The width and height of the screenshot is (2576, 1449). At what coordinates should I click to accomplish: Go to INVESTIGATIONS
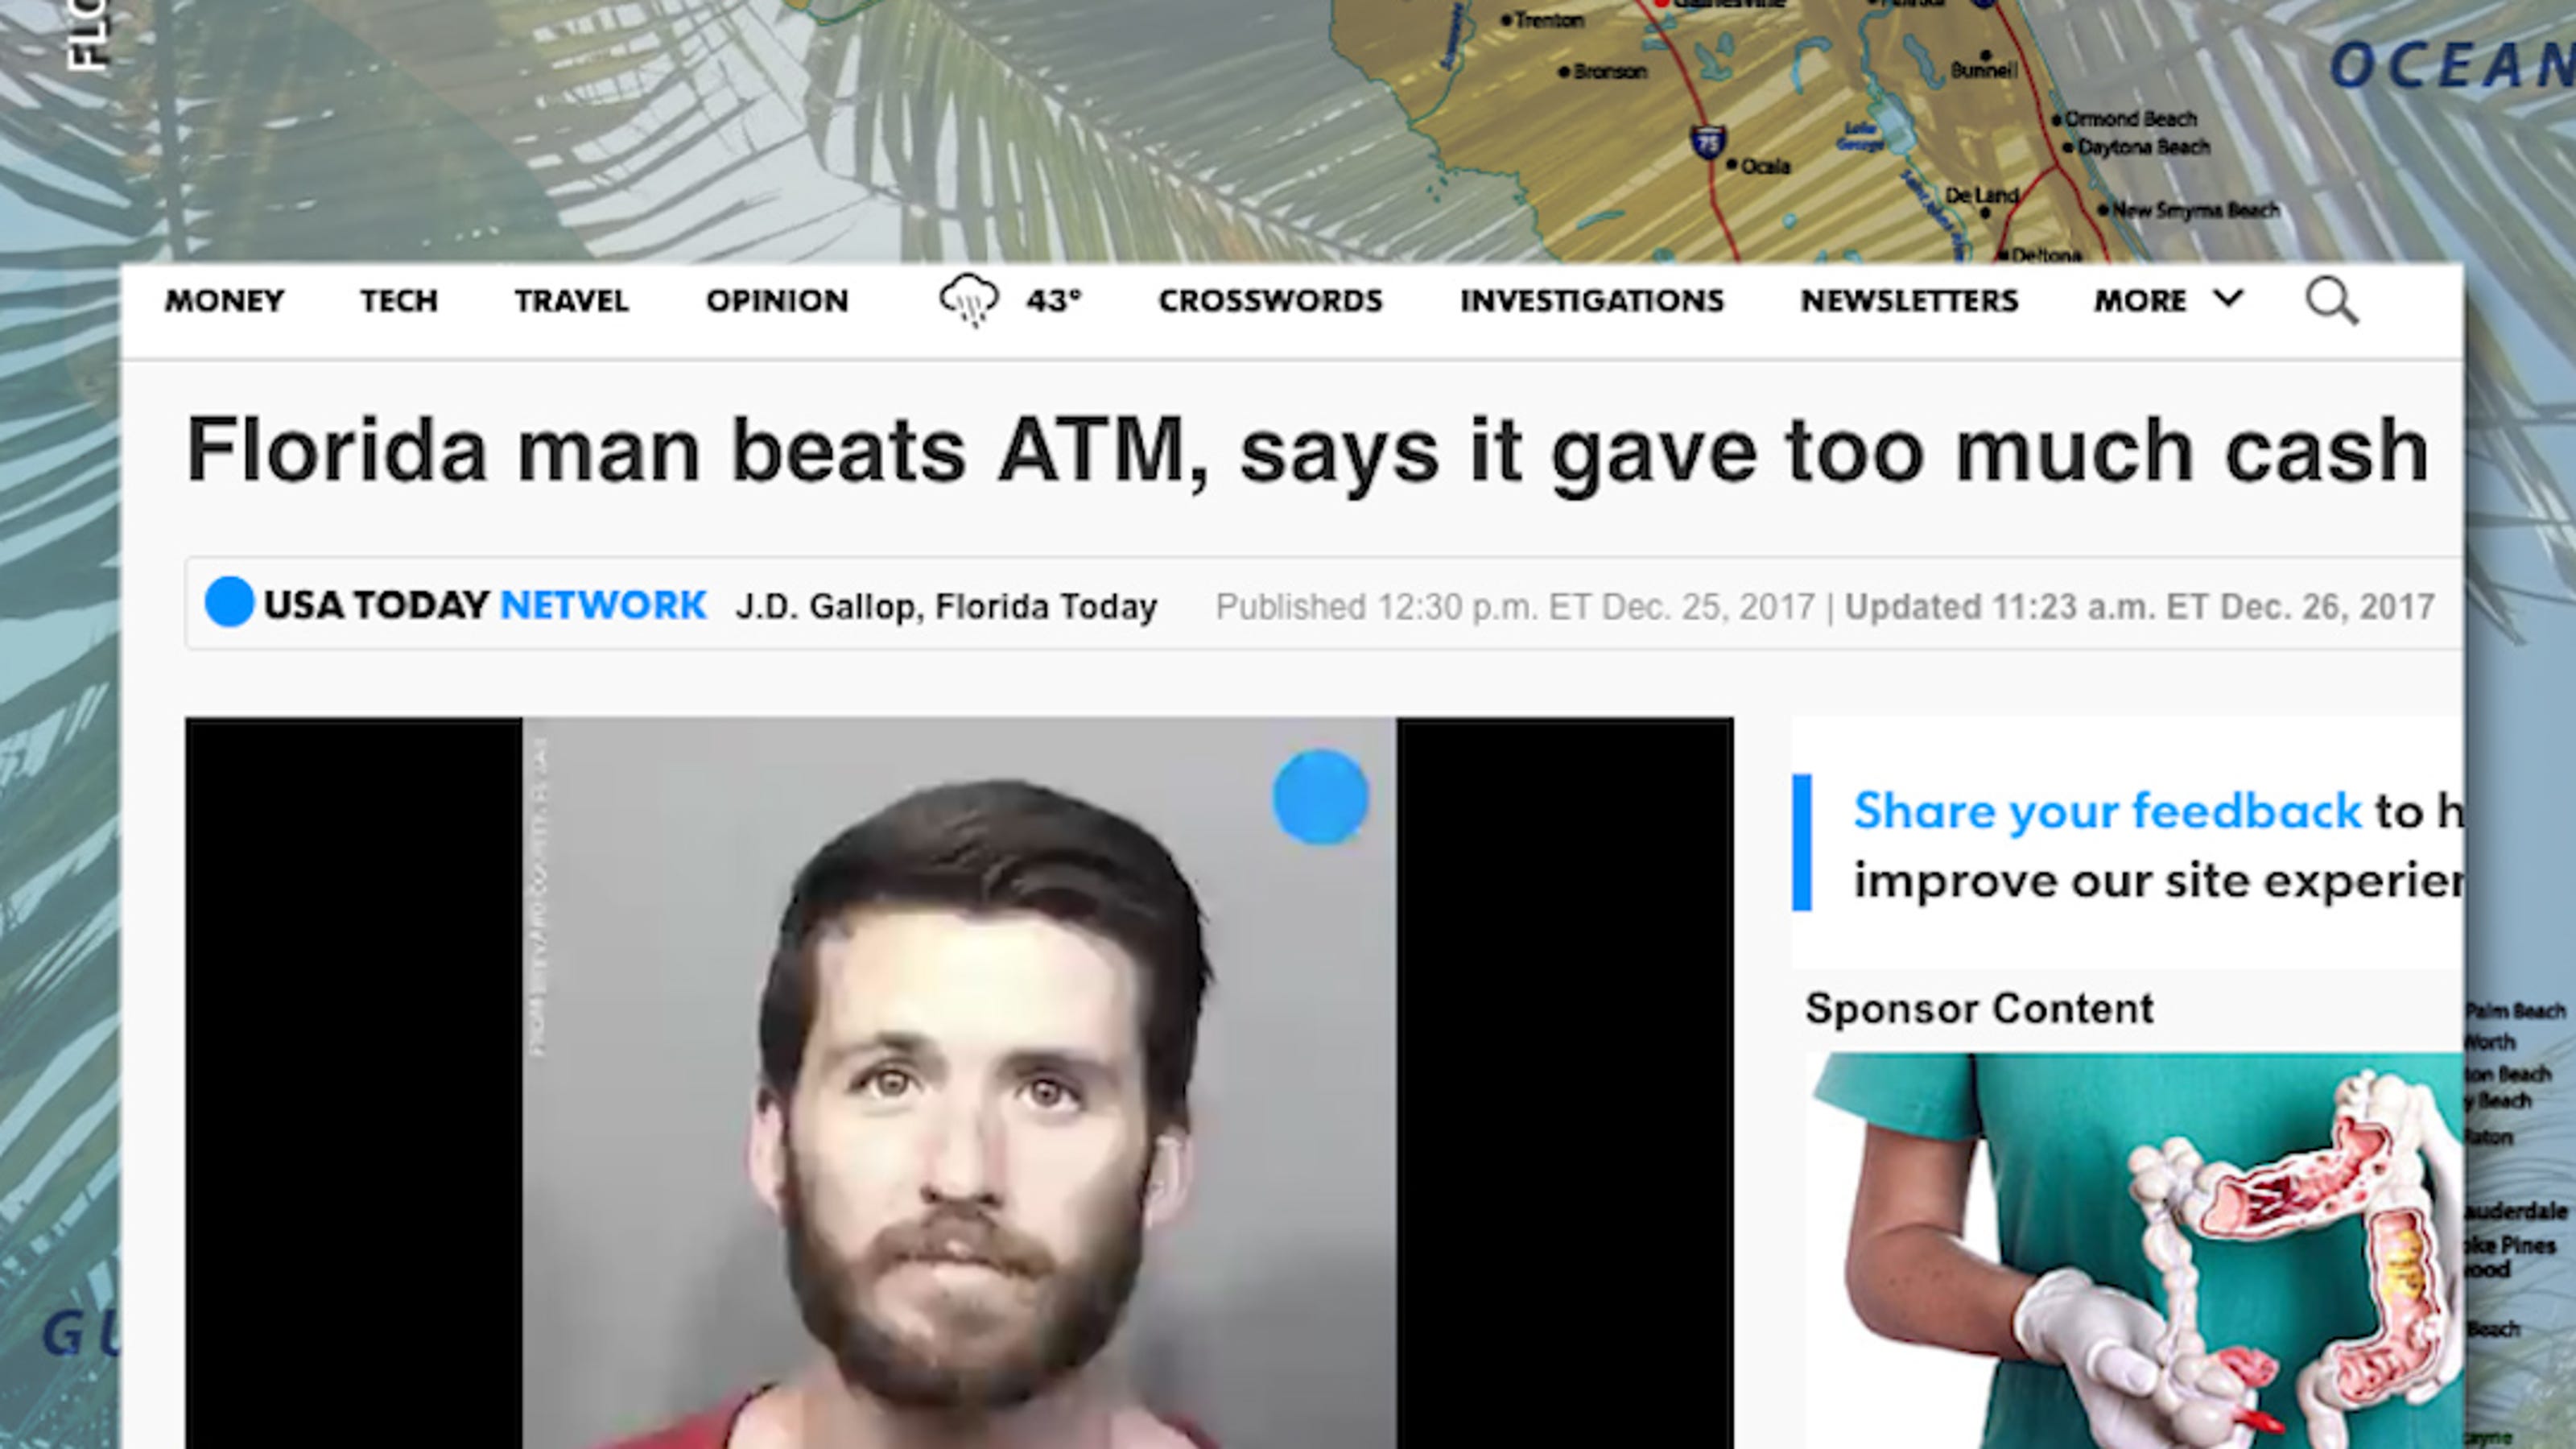coord(1592,301)
